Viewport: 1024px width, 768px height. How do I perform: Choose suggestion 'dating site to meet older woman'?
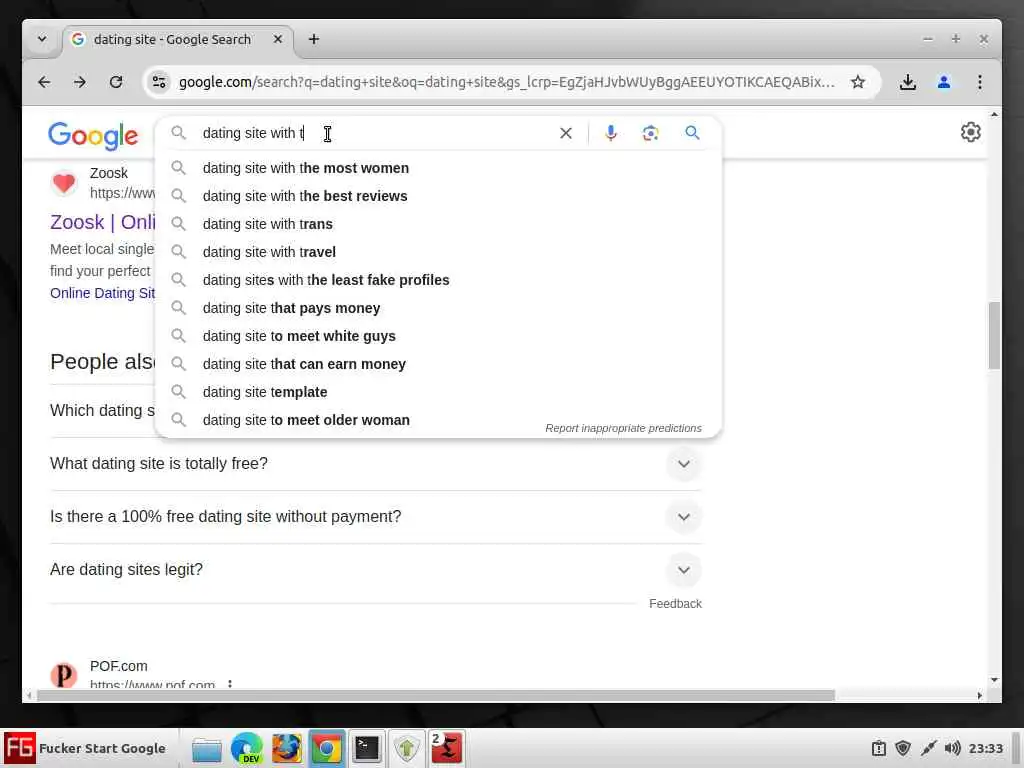(438, 421)
